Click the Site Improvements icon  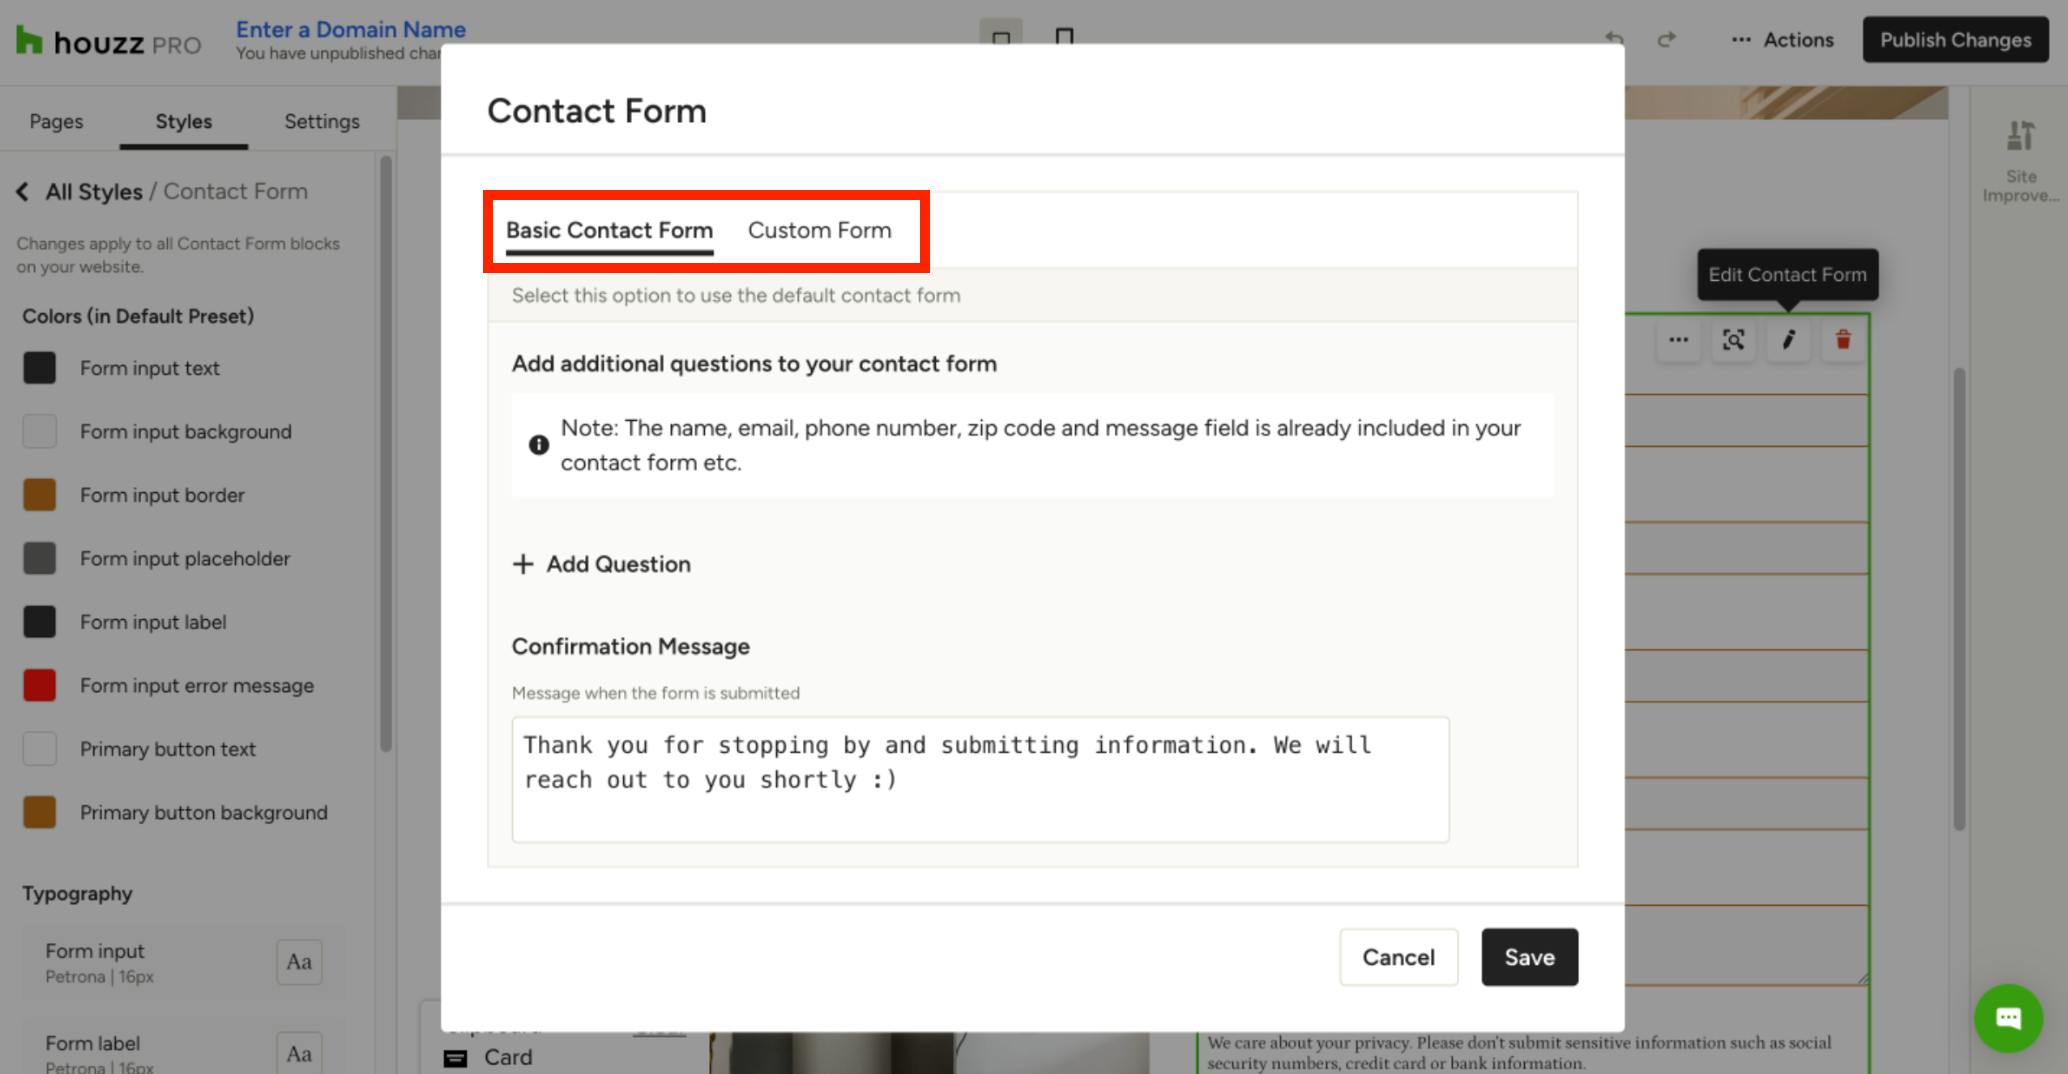[x=2020, y=160]
